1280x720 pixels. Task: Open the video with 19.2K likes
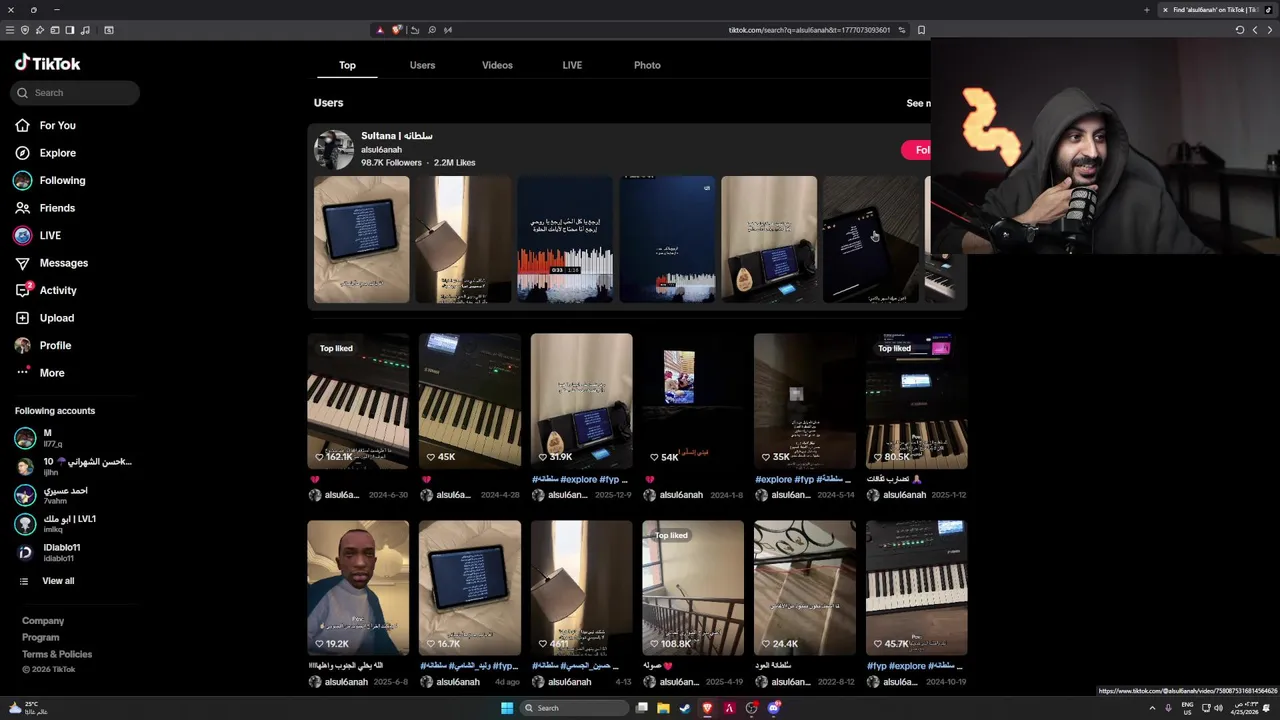pos(358,588)
